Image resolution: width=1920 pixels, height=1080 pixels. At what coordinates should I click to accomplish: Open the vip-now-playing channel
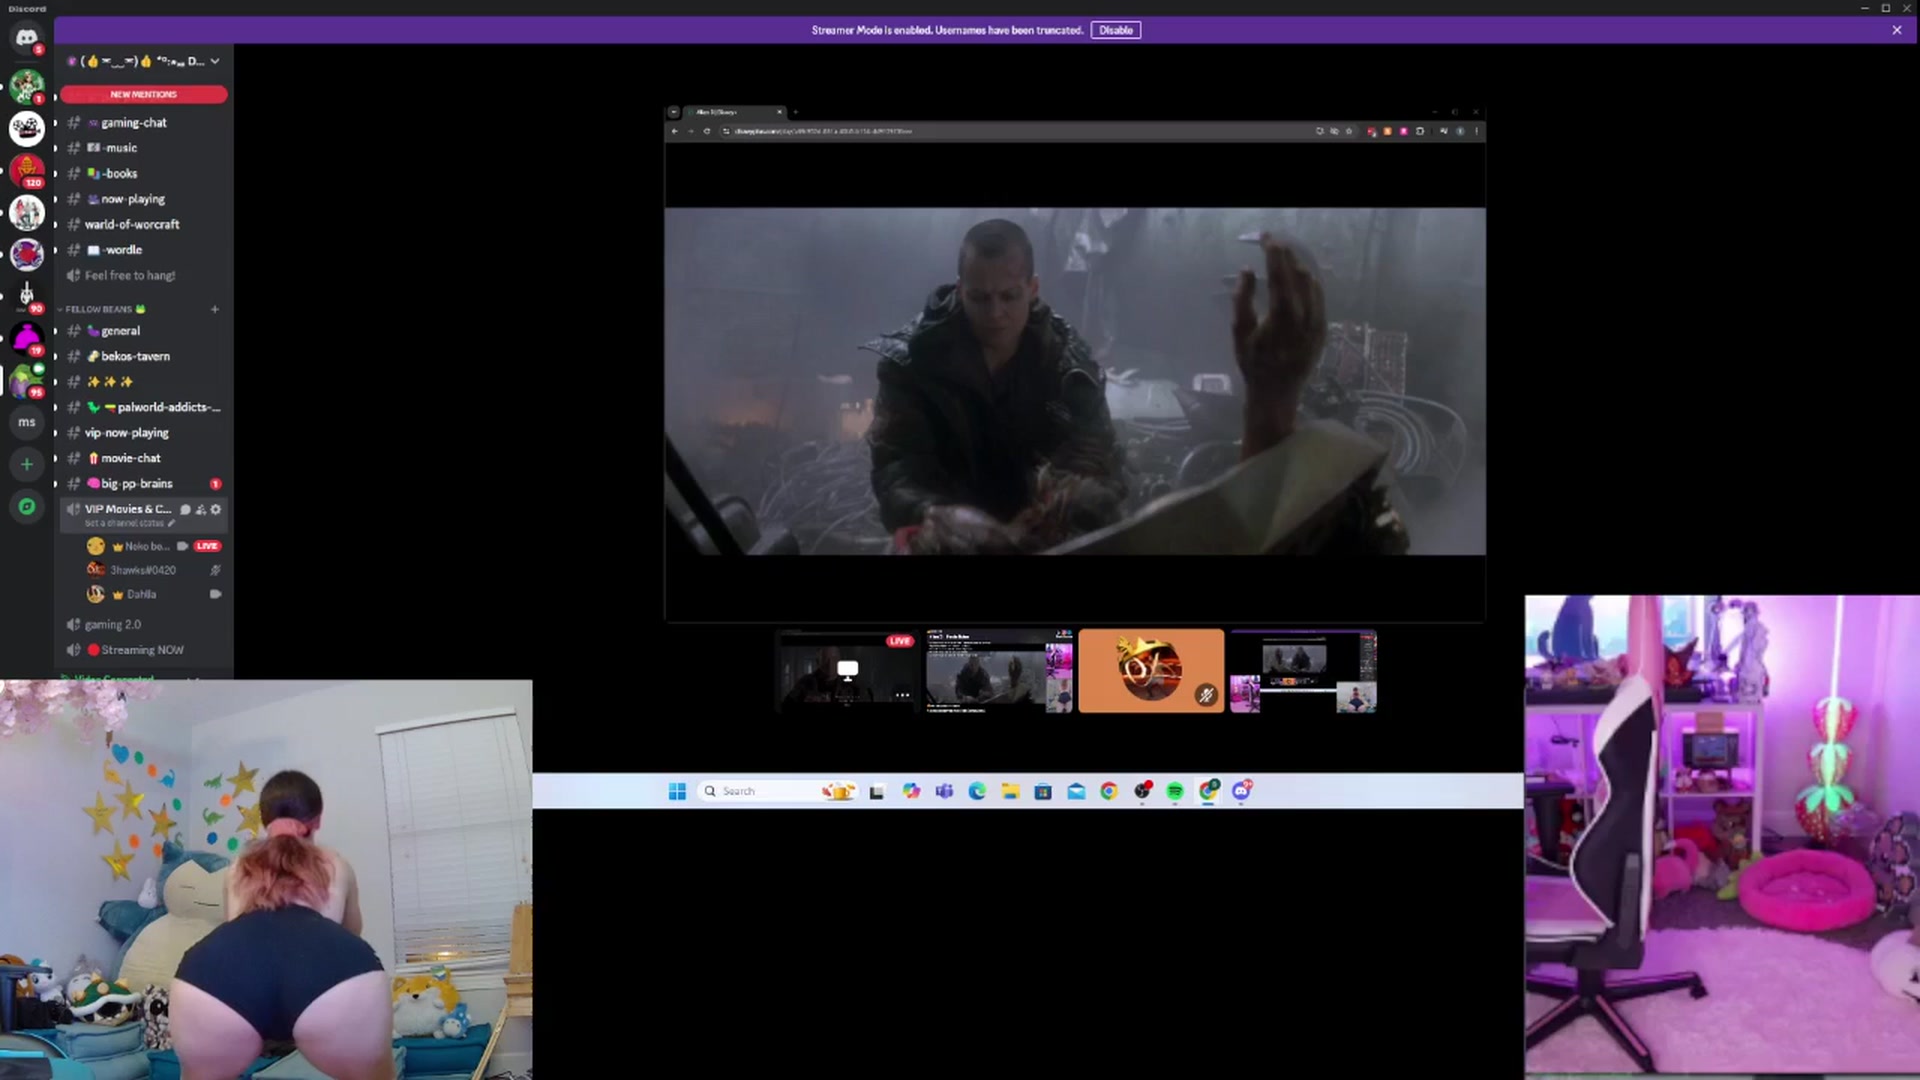click(x=144, y=433)
